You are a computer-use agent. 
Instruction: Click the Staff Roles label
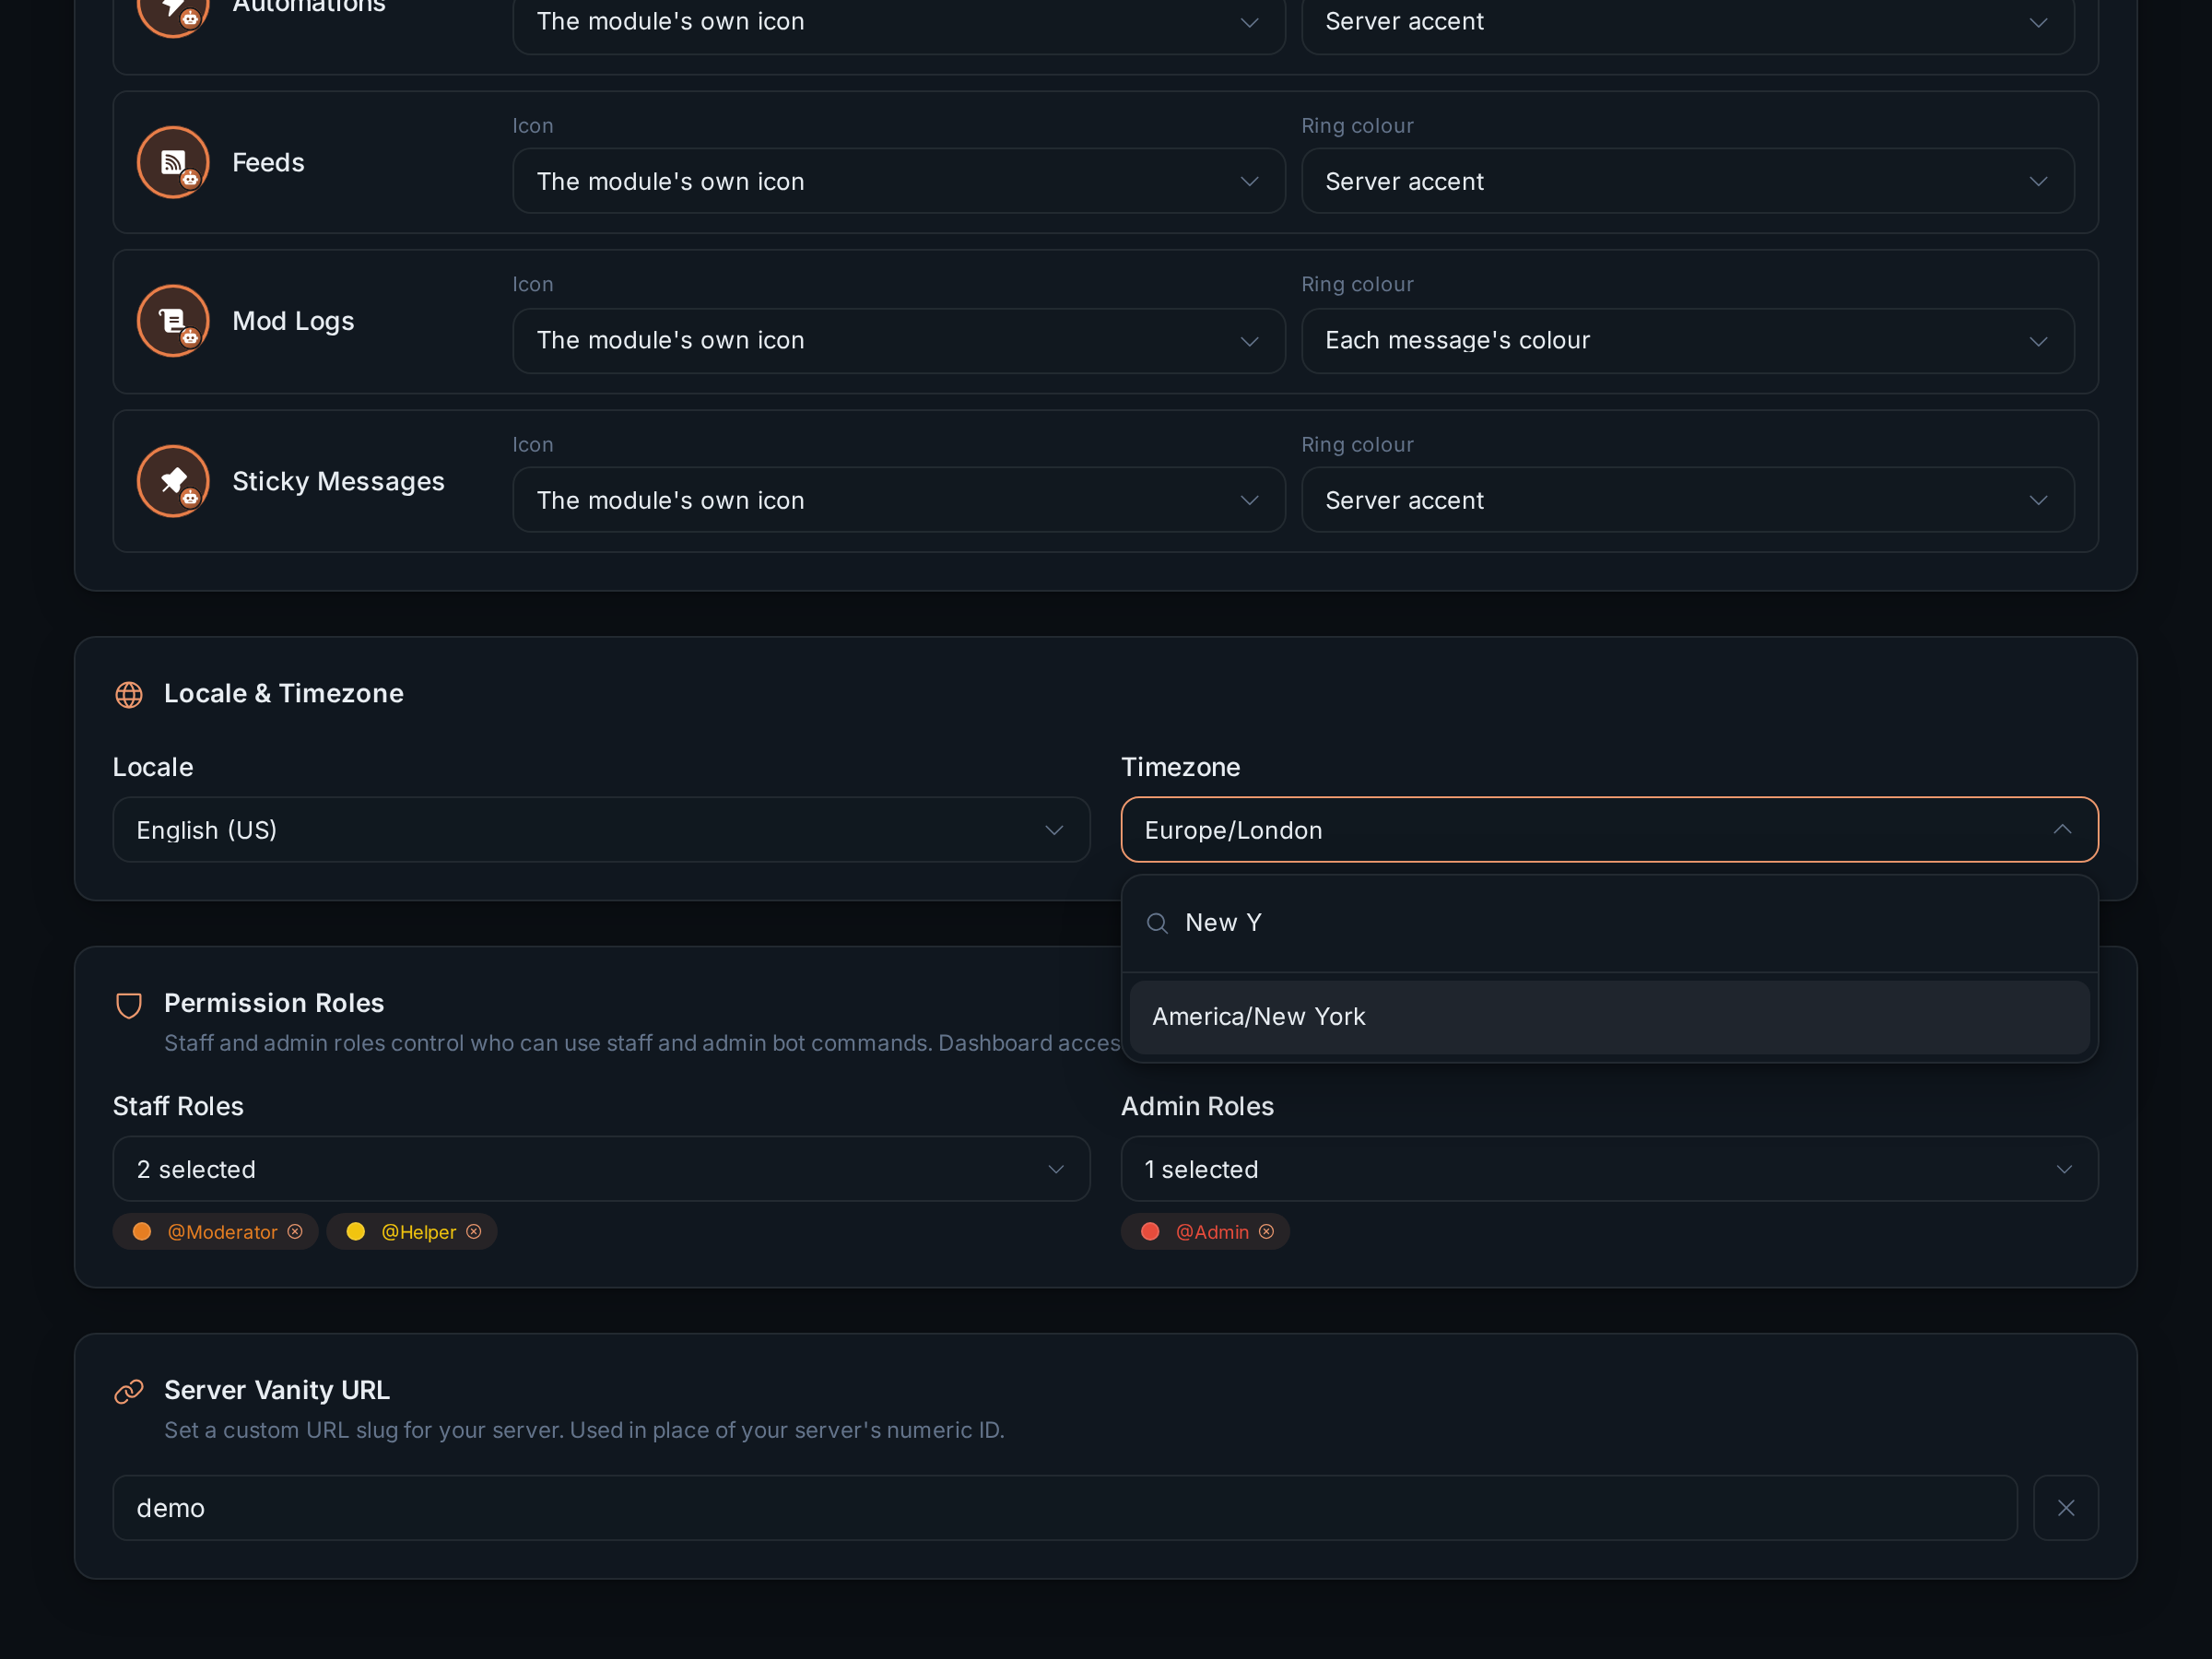point(178,1106)
